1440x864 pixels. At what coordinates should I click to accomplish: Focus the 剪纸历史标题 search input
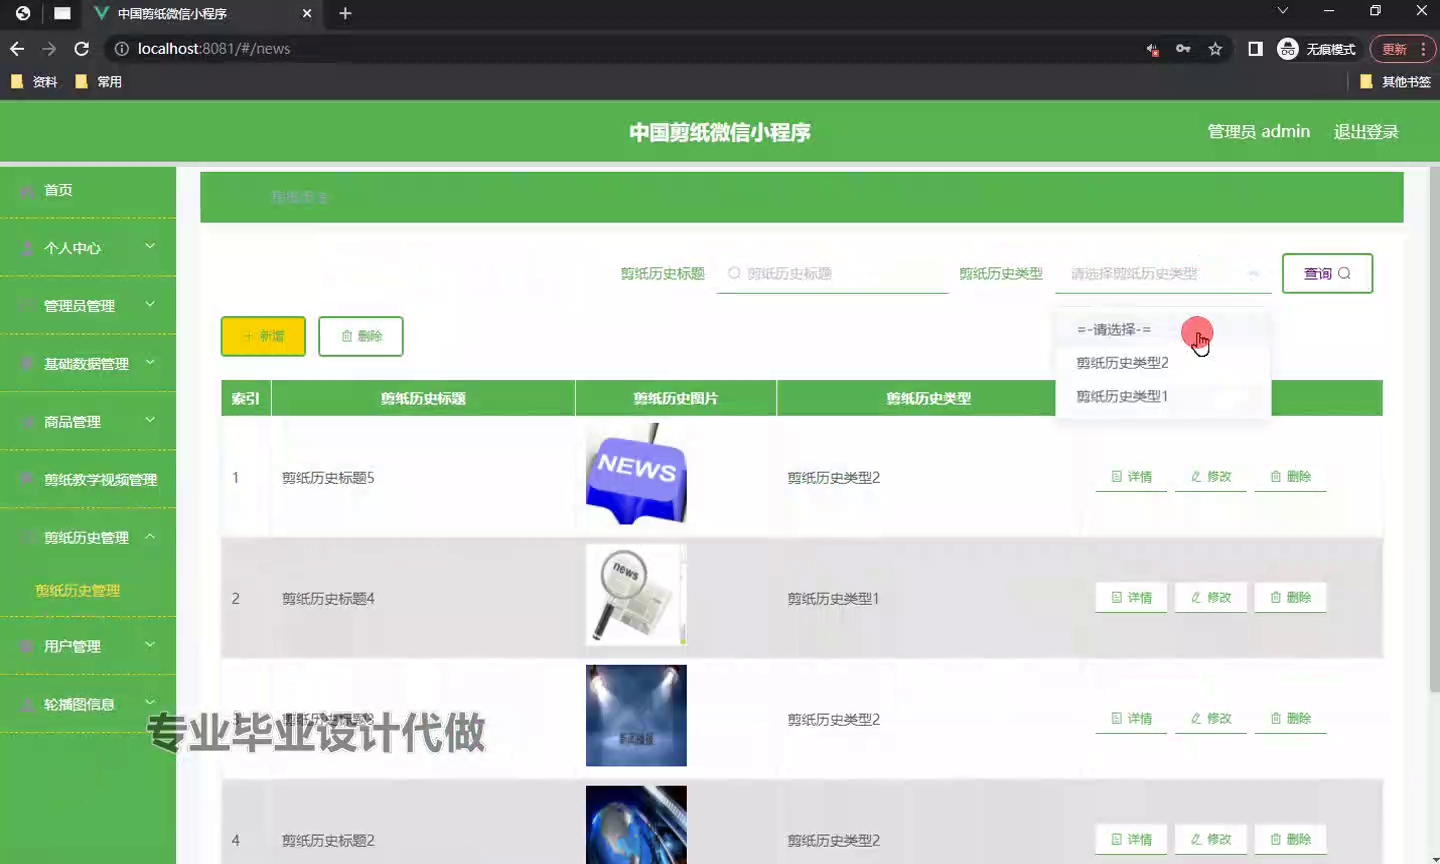[832, 273]
